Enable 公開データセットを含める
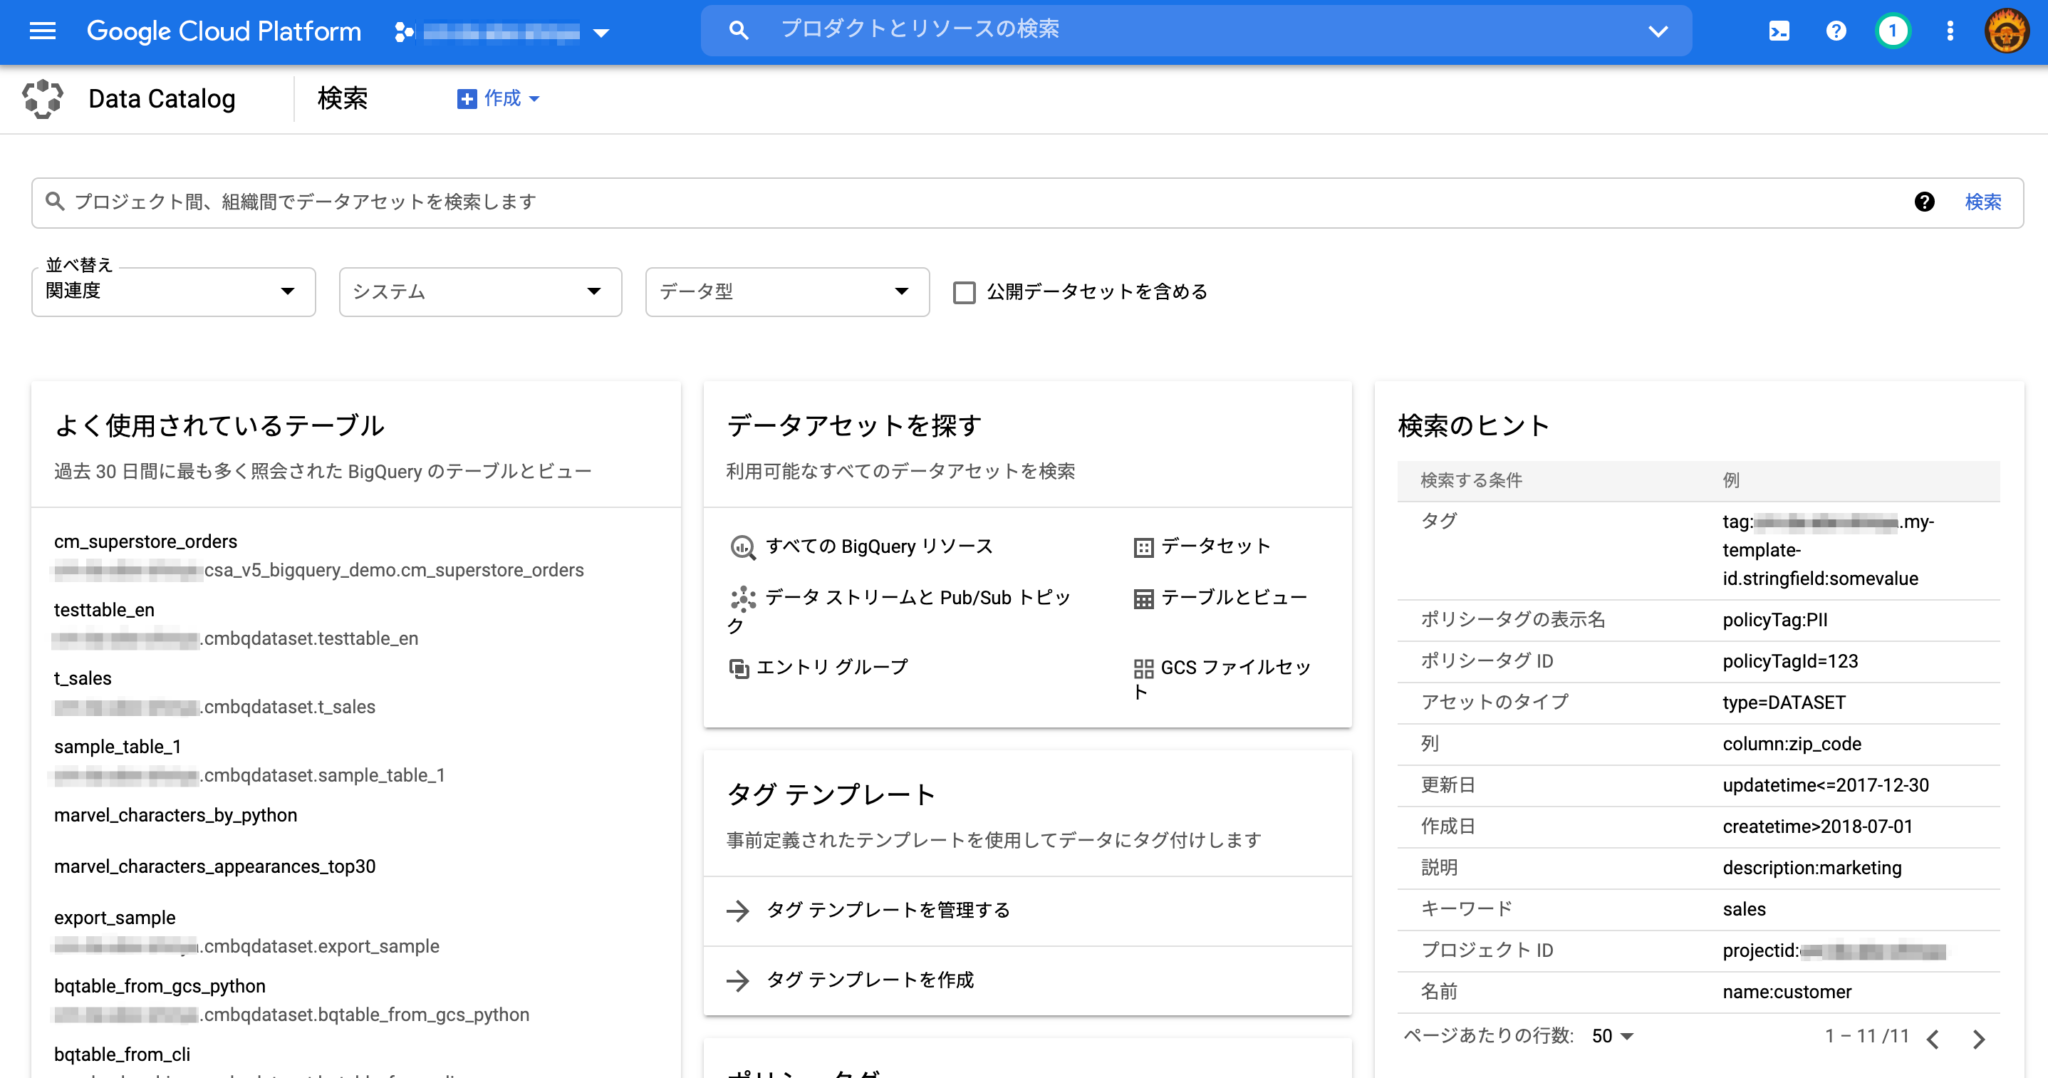 (x=964, y=292)
